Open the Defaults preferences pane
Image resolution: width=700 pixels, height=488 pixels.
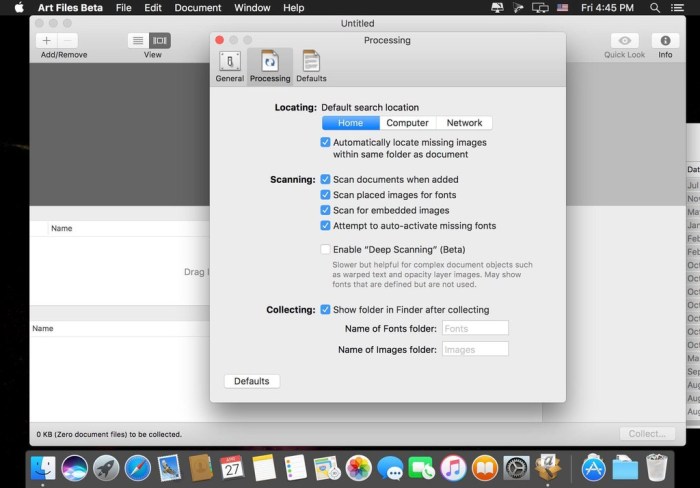[311, 64]
